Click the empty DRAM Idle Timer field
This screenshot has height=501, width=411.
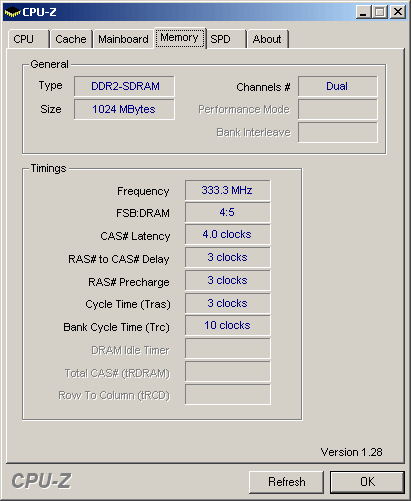[x=228, y=348]
